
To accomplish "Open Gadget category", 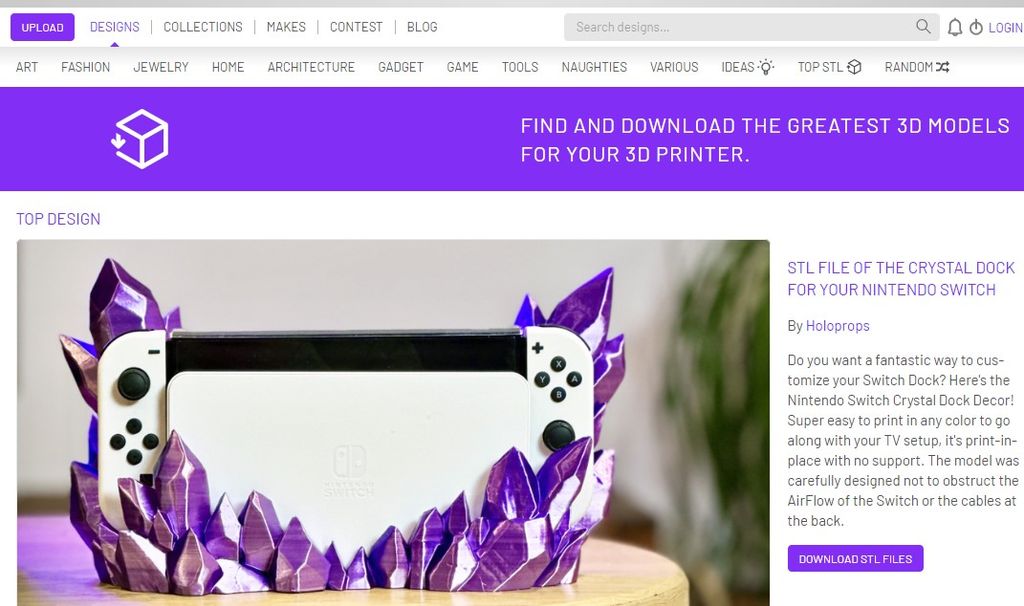I will 400,67.
